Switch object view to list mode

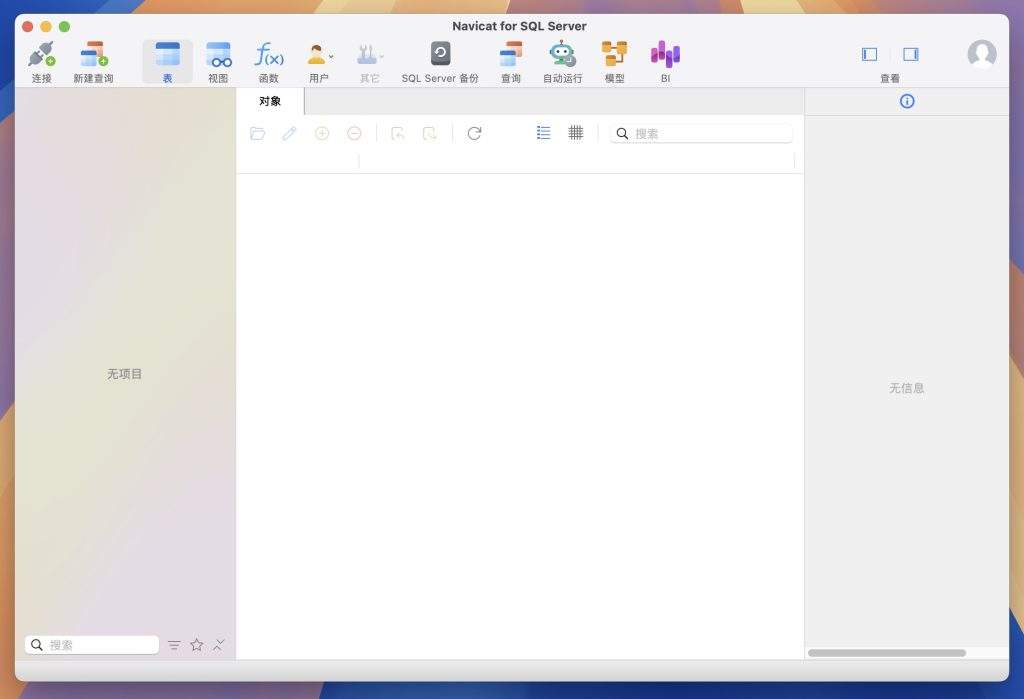(544, 133)
